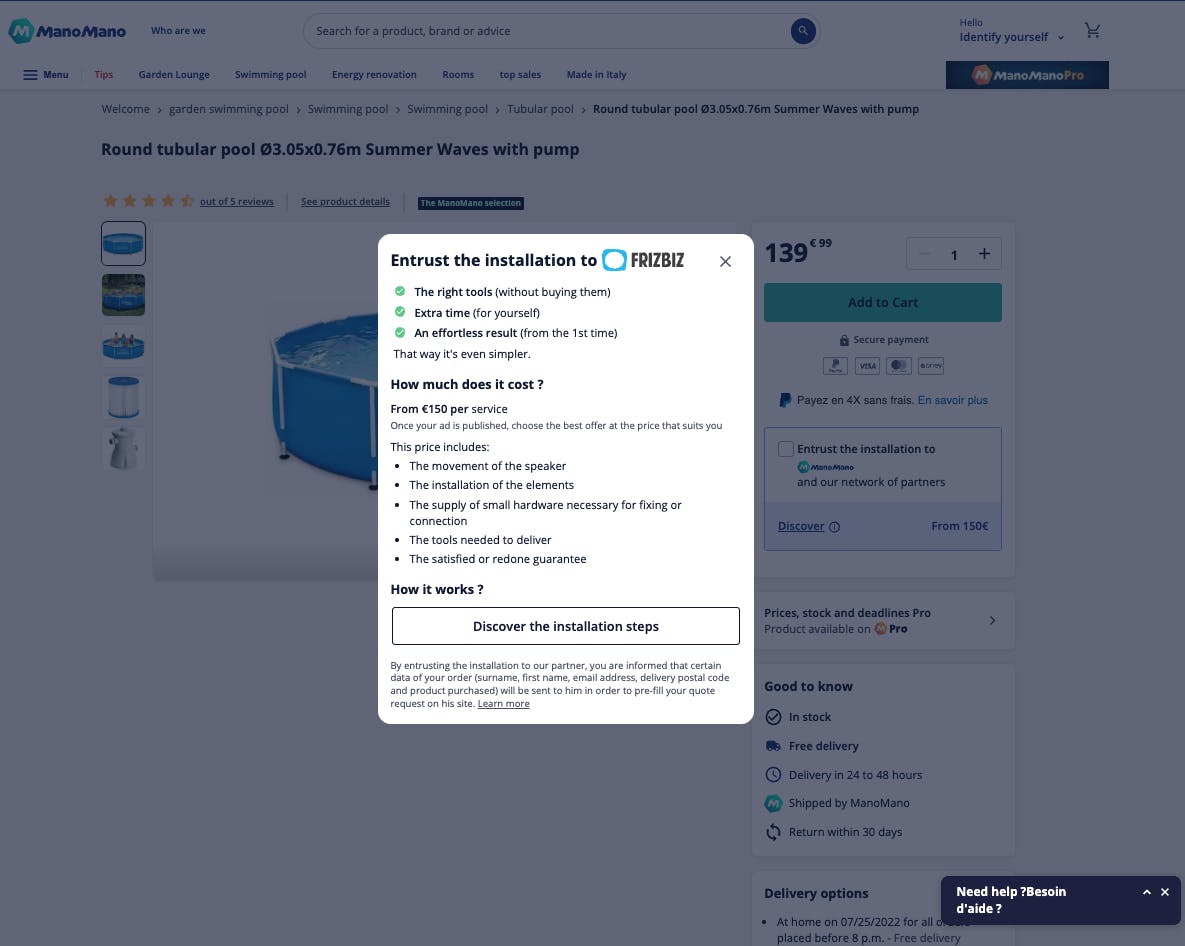
Task: Click the Oney payment icon
Action: pos(930,366)
